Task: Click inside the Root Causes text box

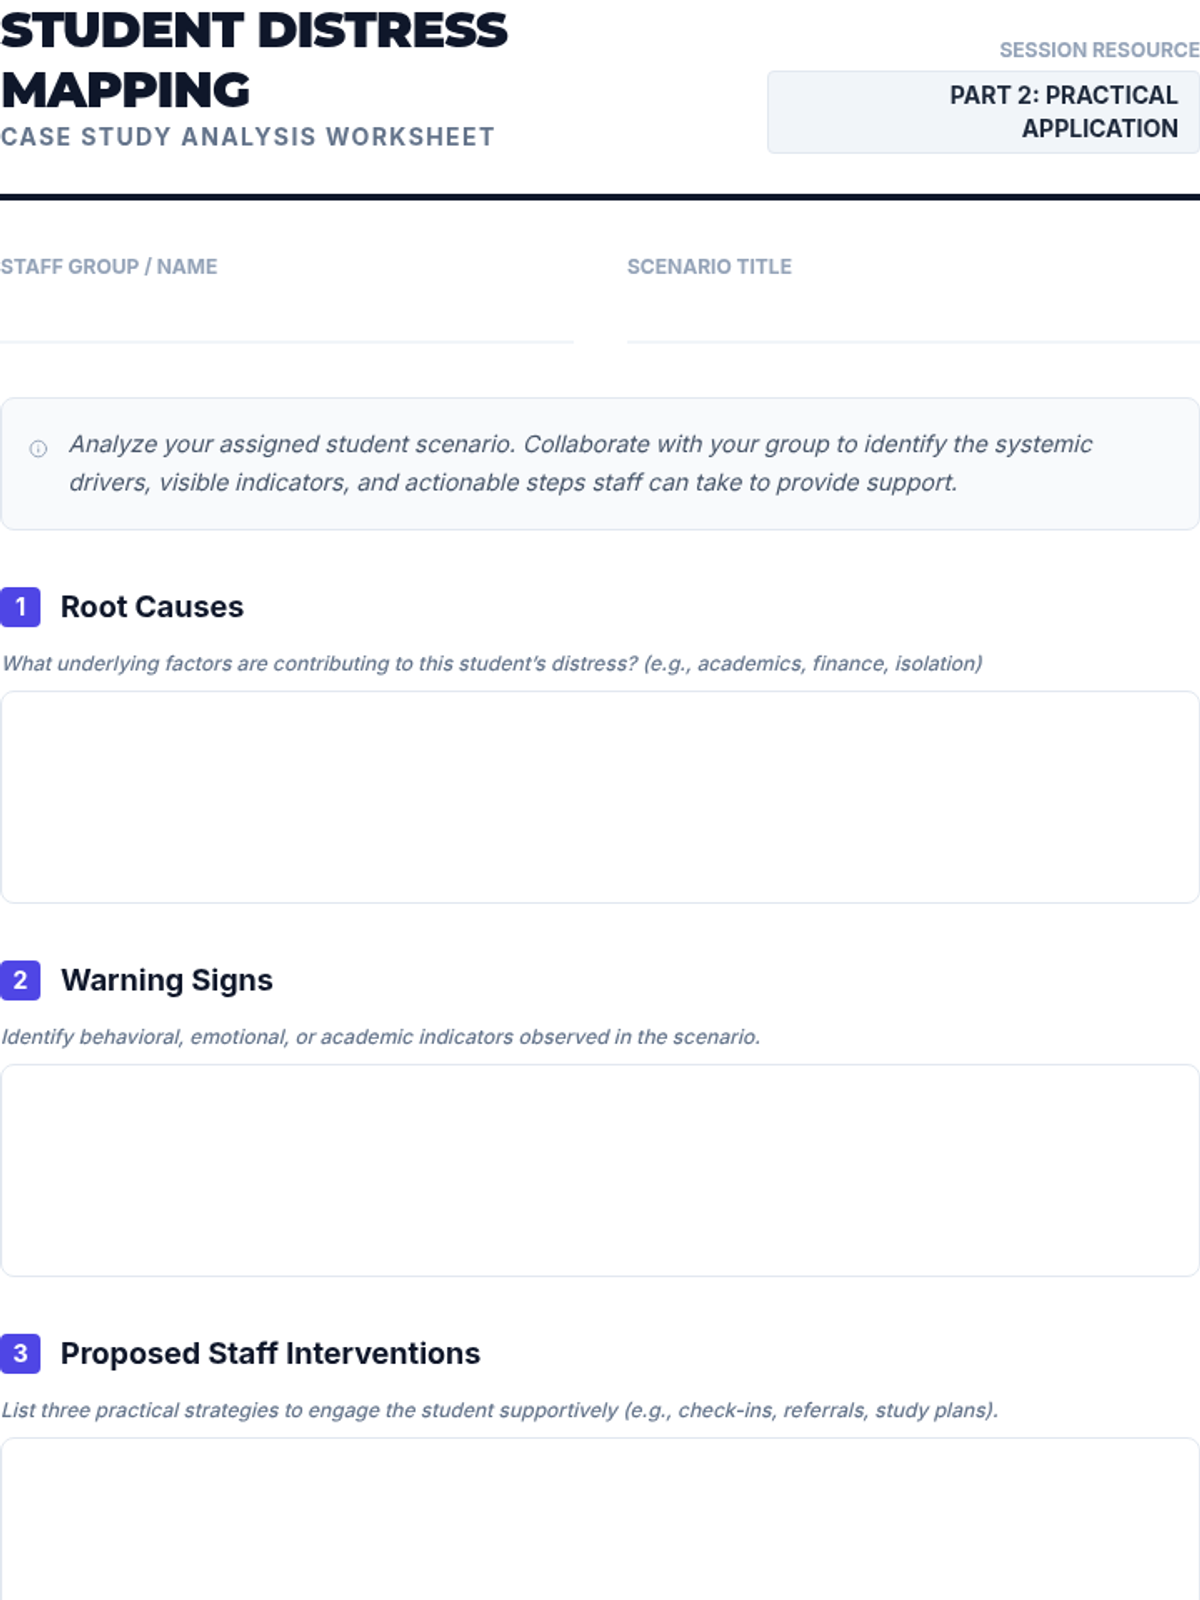Action: tap(600, 797)
